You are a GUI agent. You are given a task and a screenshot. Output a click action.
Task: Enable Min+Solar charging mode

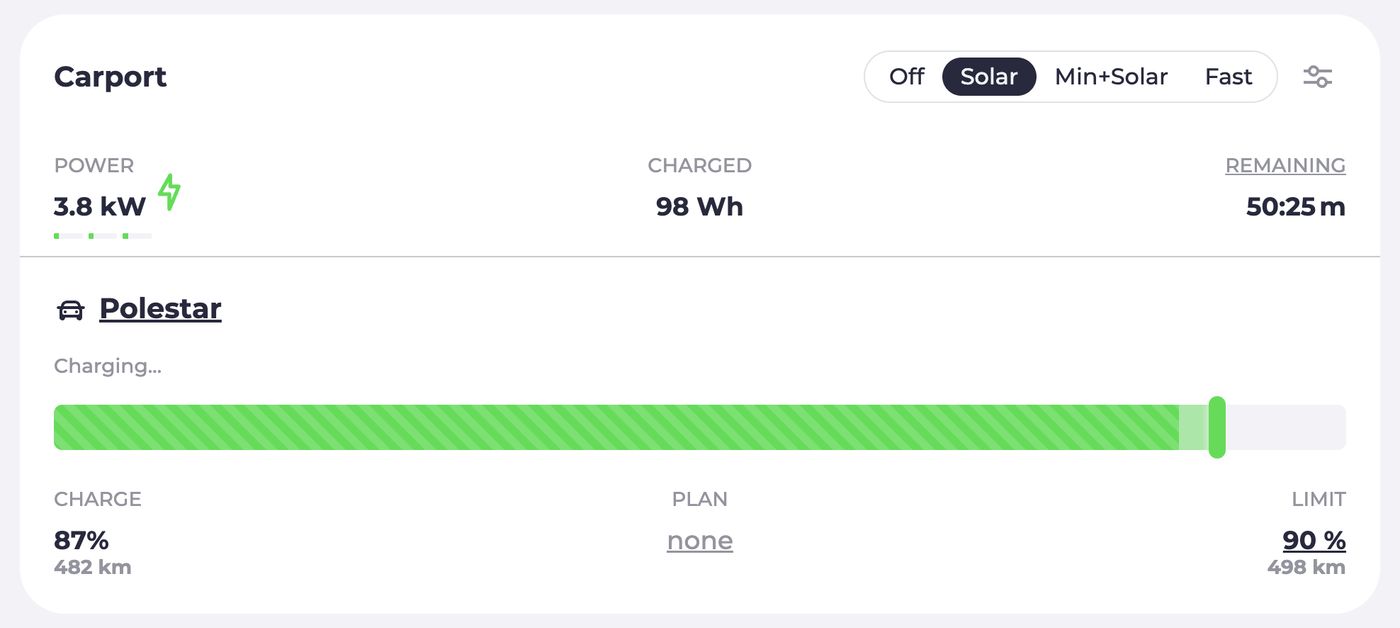[1111, 77]
